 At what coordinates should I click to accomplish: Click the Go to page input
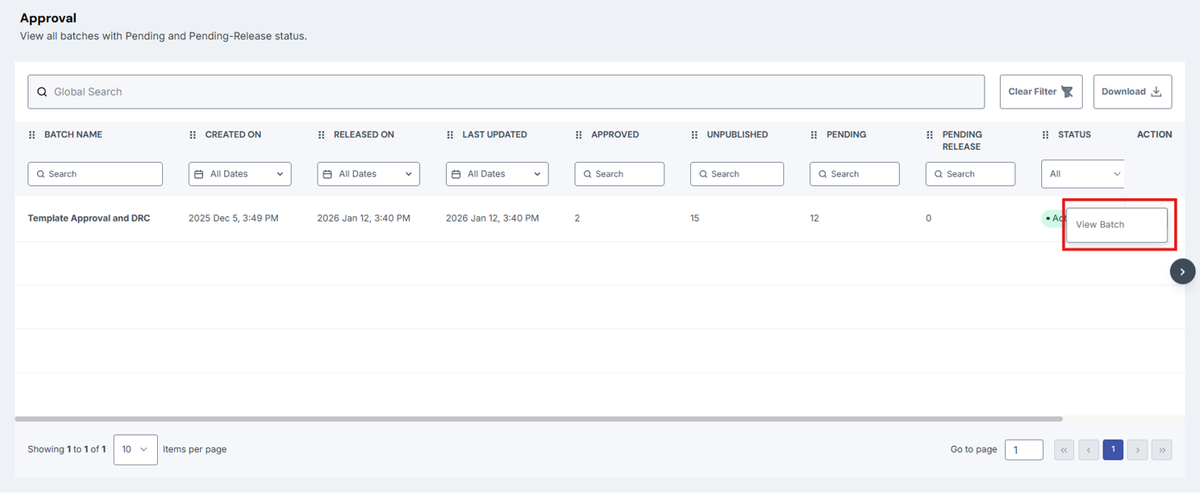[1024, 450]
